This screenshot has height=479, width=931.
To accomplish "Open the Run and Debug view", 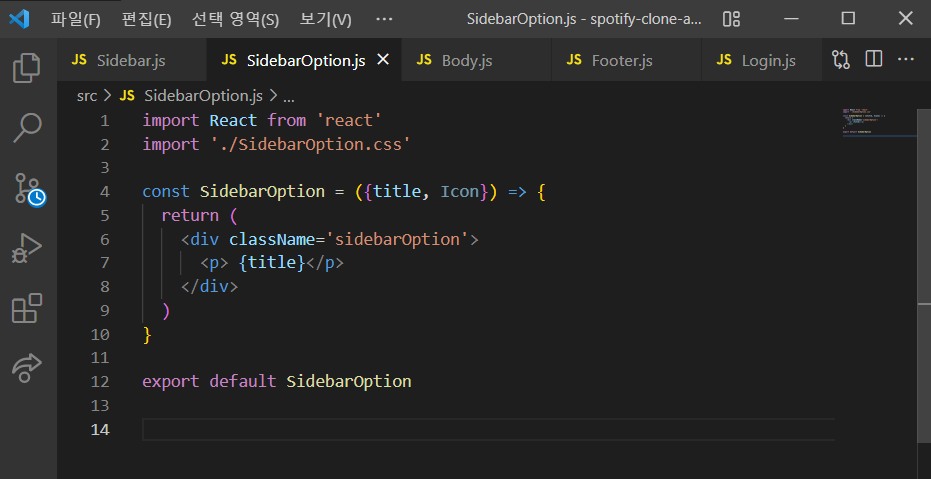I will (x=27, y=249).
